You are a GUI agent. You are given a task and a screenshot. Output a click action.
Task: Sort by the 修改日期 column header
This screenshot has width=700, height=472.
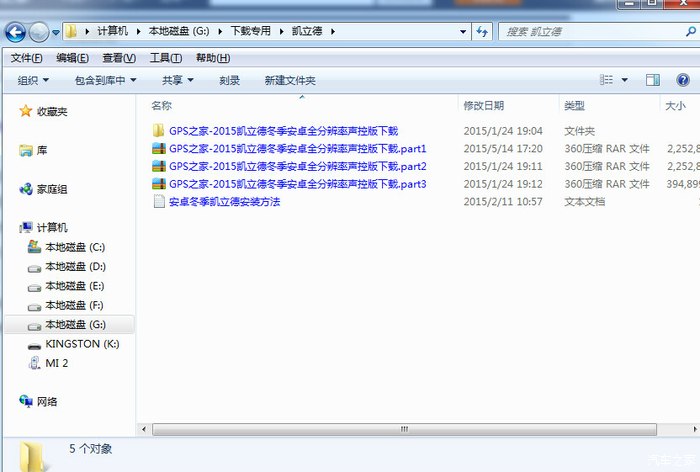(x=483, y=105)
